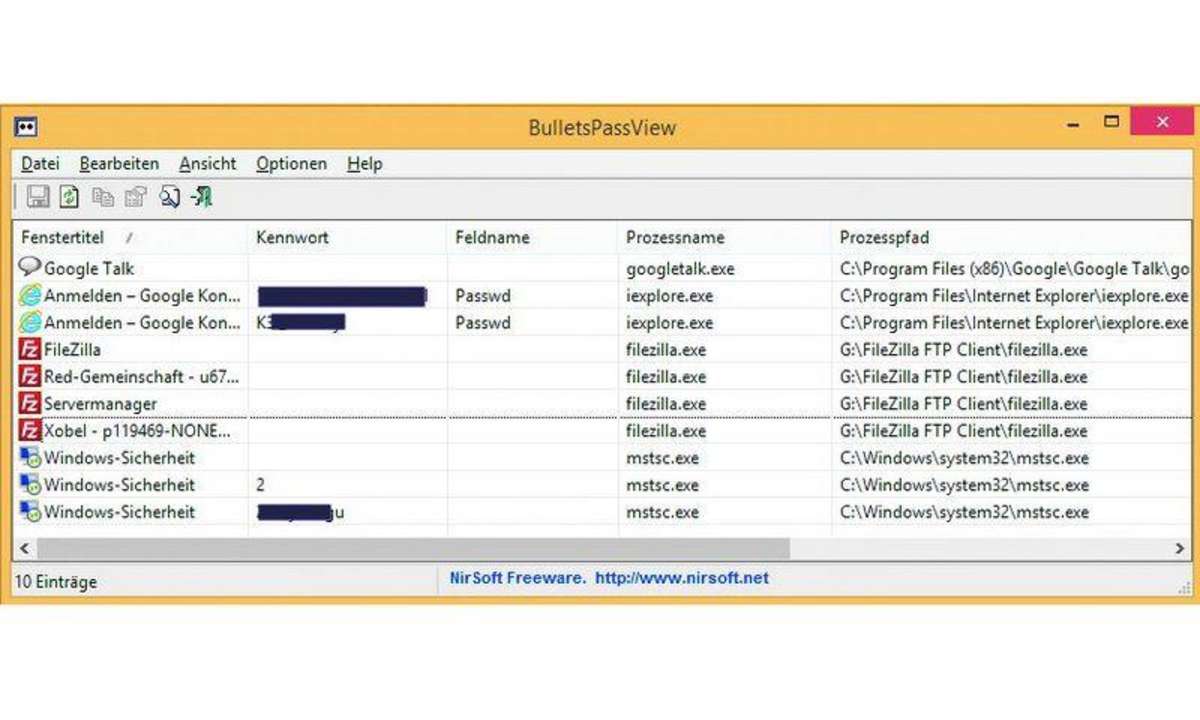Click the BulletsPassView app icon in title bar
This screenshot has height=720, width=1200.
[x=26, y=128]
